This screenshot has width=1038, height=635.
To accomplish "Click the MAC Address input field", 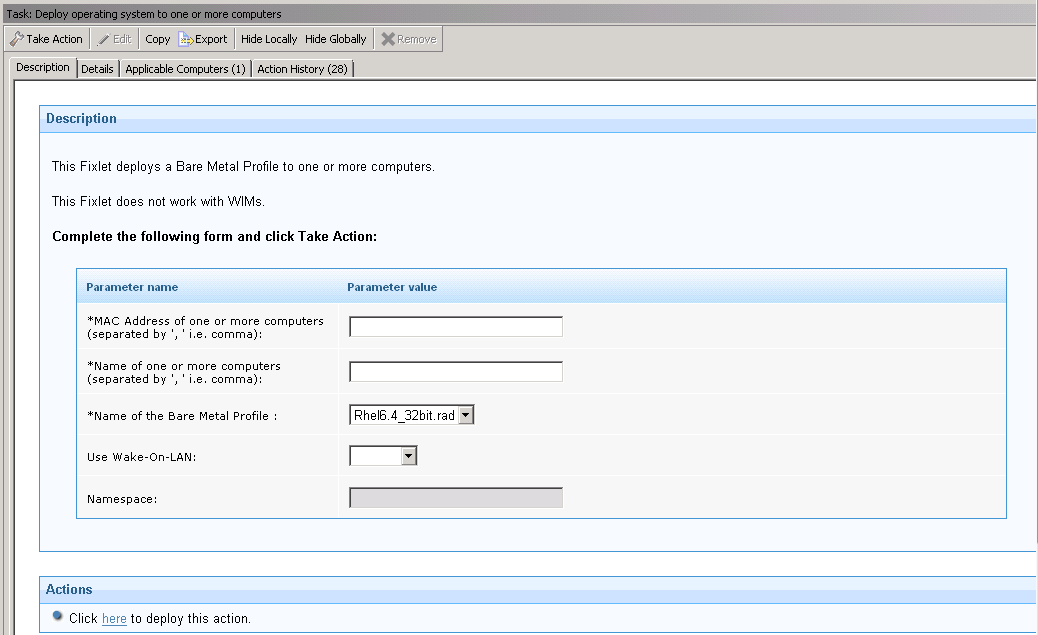I will tap(455, 325).
